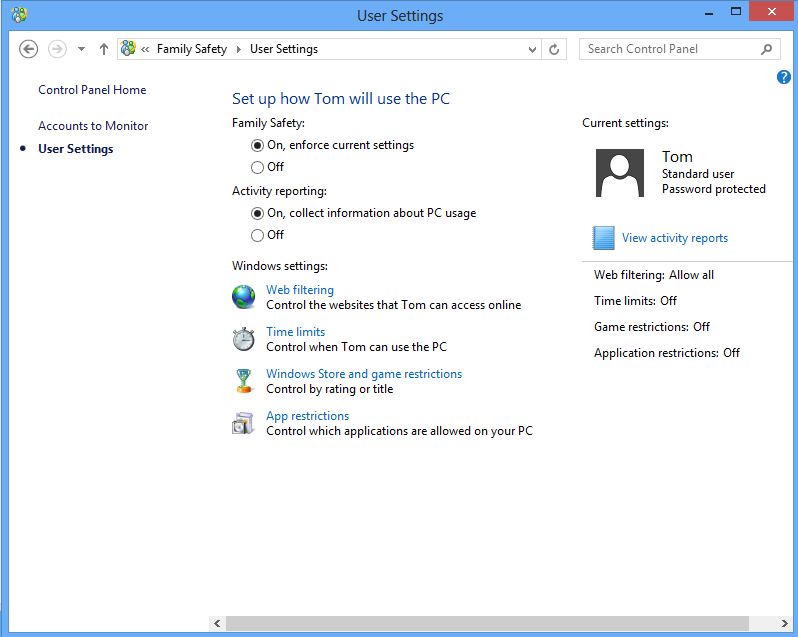
Task: Close the User Settings window
Action: (772, 12)
